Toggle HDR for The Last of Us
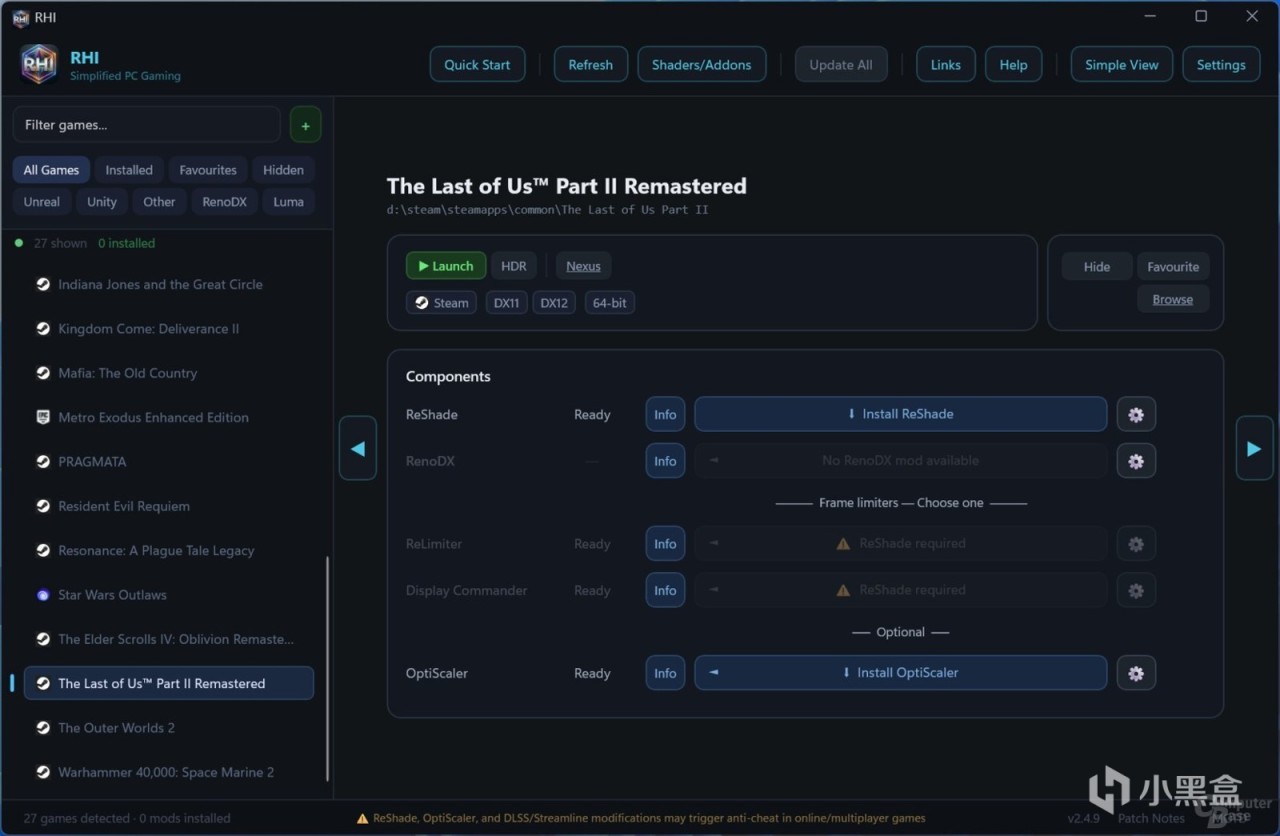This screenshot has width=1280, height=836. 514,266
